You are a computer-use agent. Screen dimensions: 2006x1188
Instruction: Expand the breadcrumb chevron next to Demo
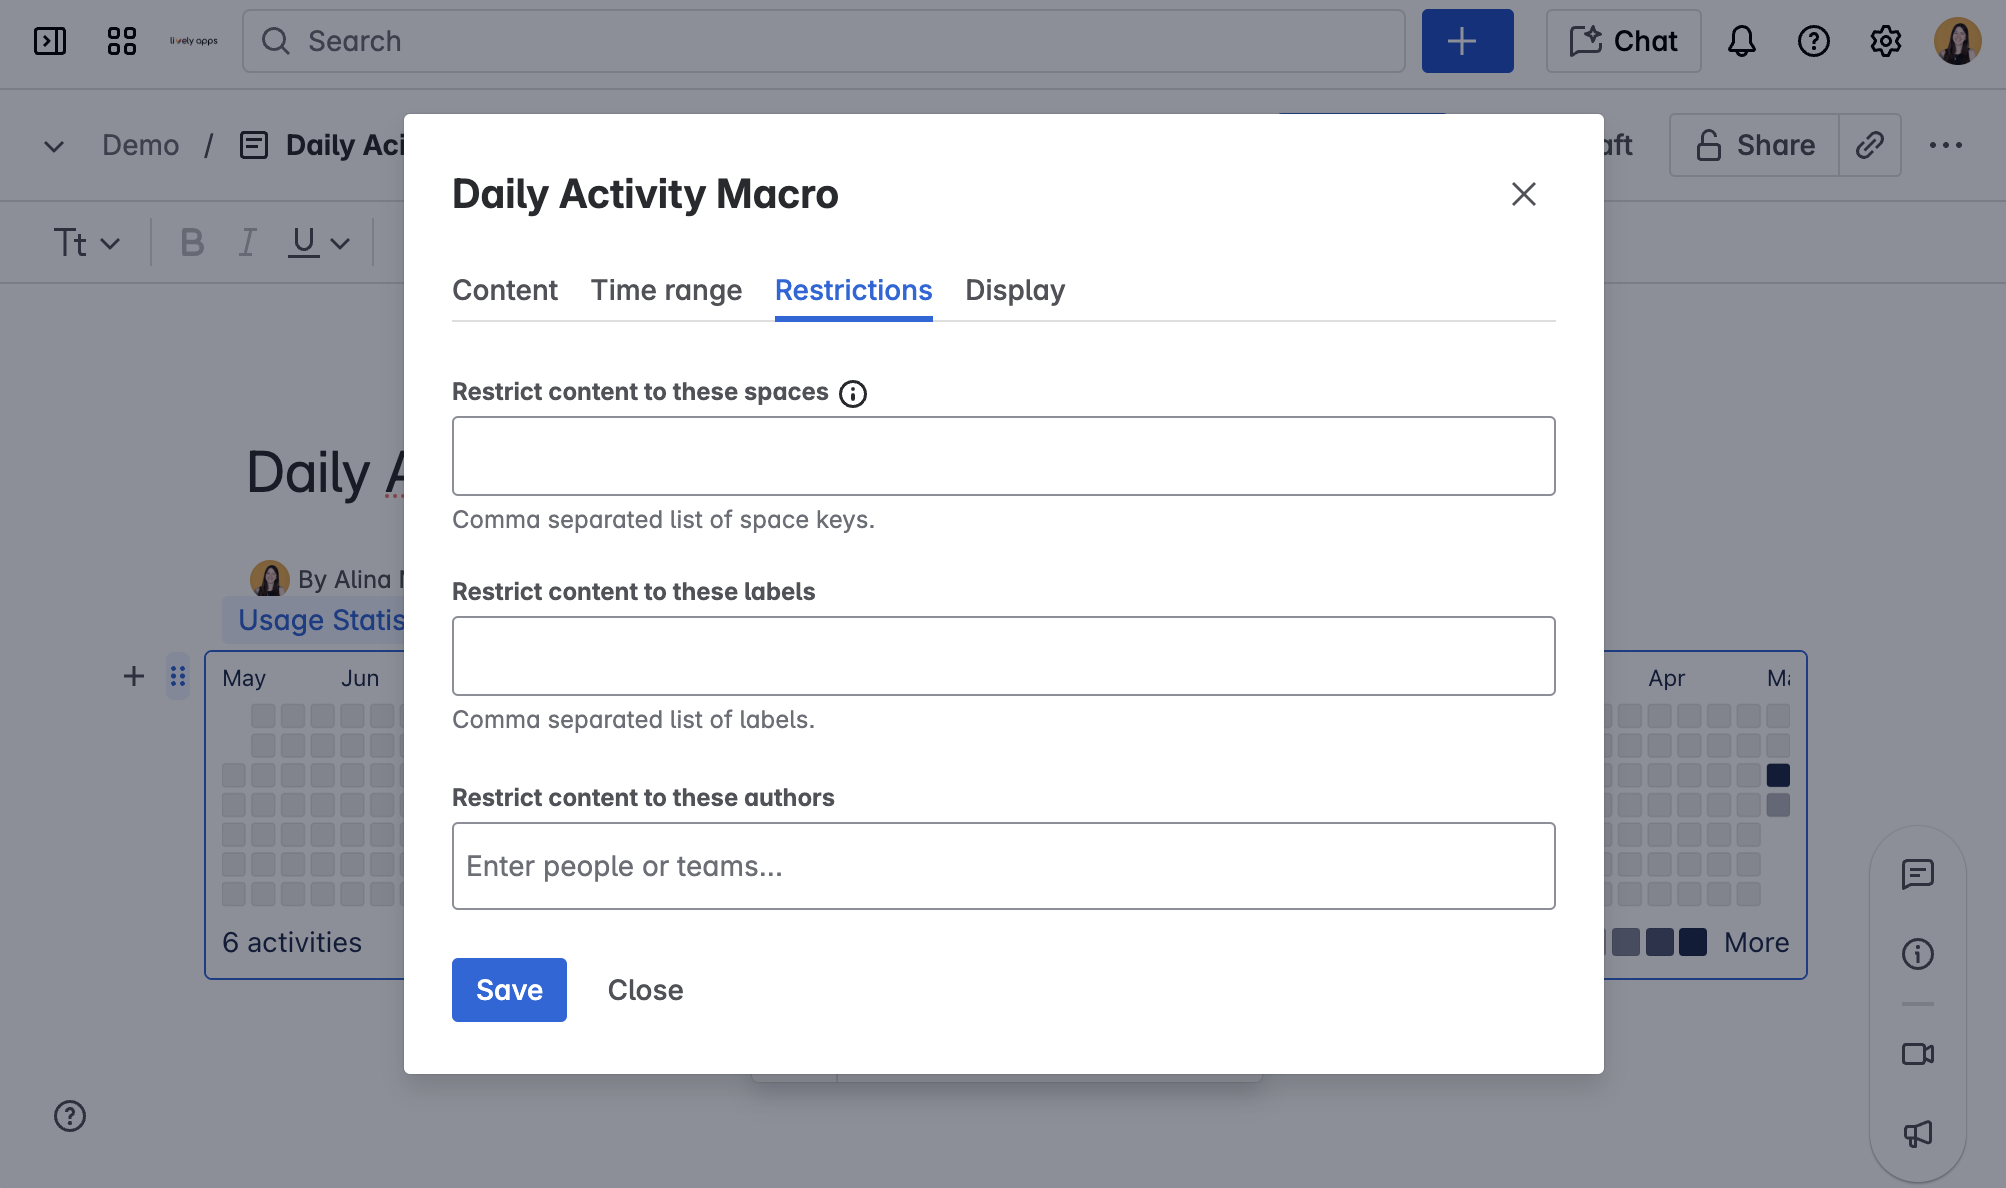(x=52, y=145)
